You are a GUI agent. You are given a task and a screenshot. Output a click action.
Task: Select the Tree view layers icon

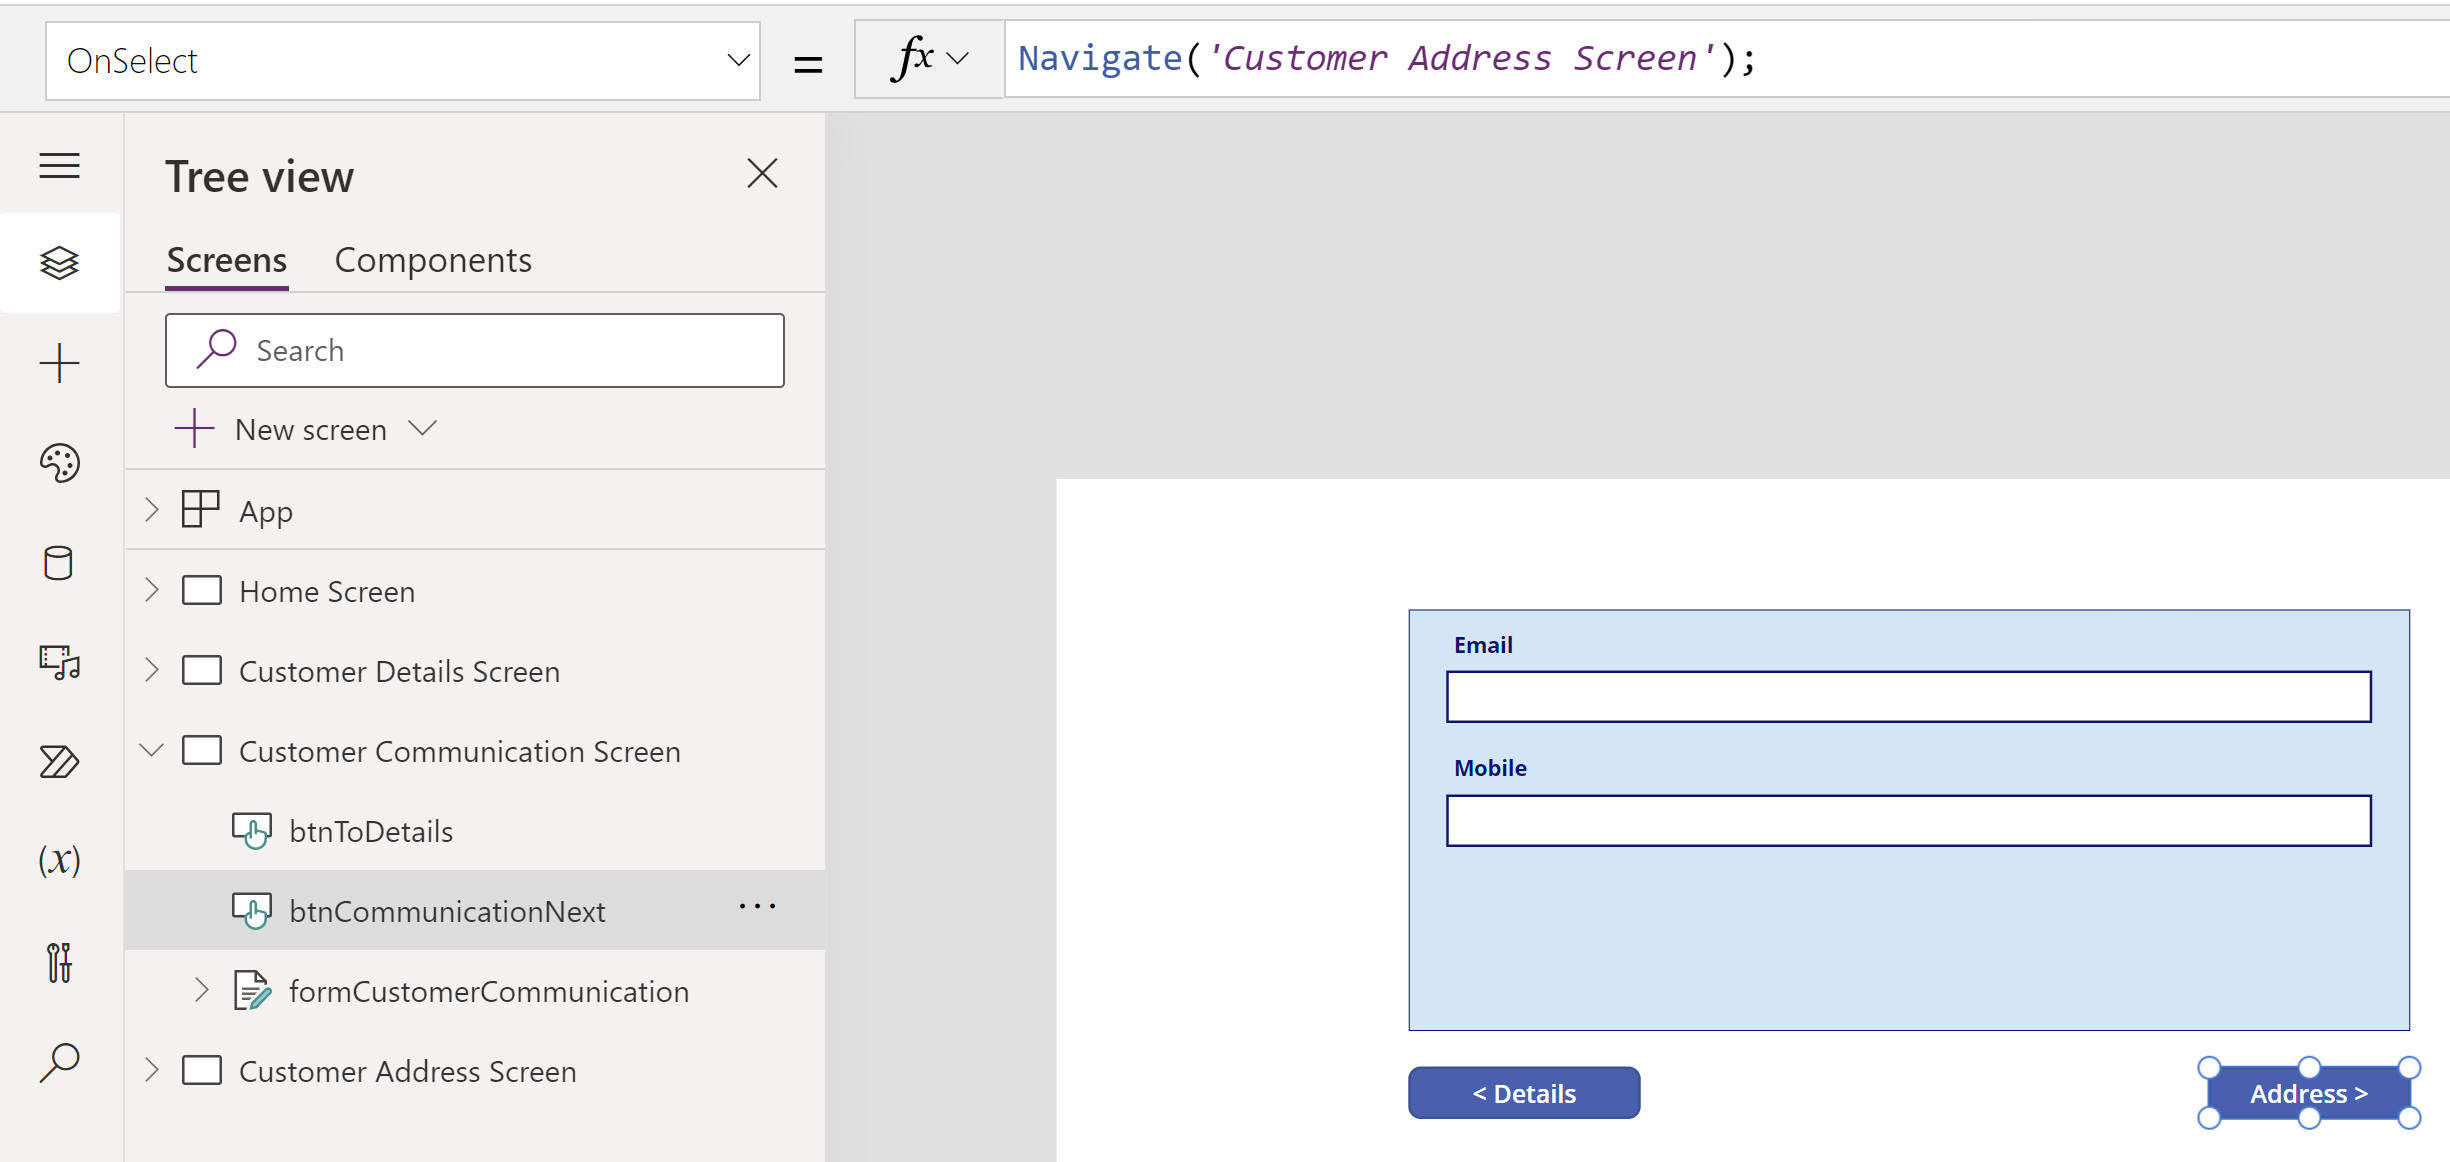click(59, 263)
